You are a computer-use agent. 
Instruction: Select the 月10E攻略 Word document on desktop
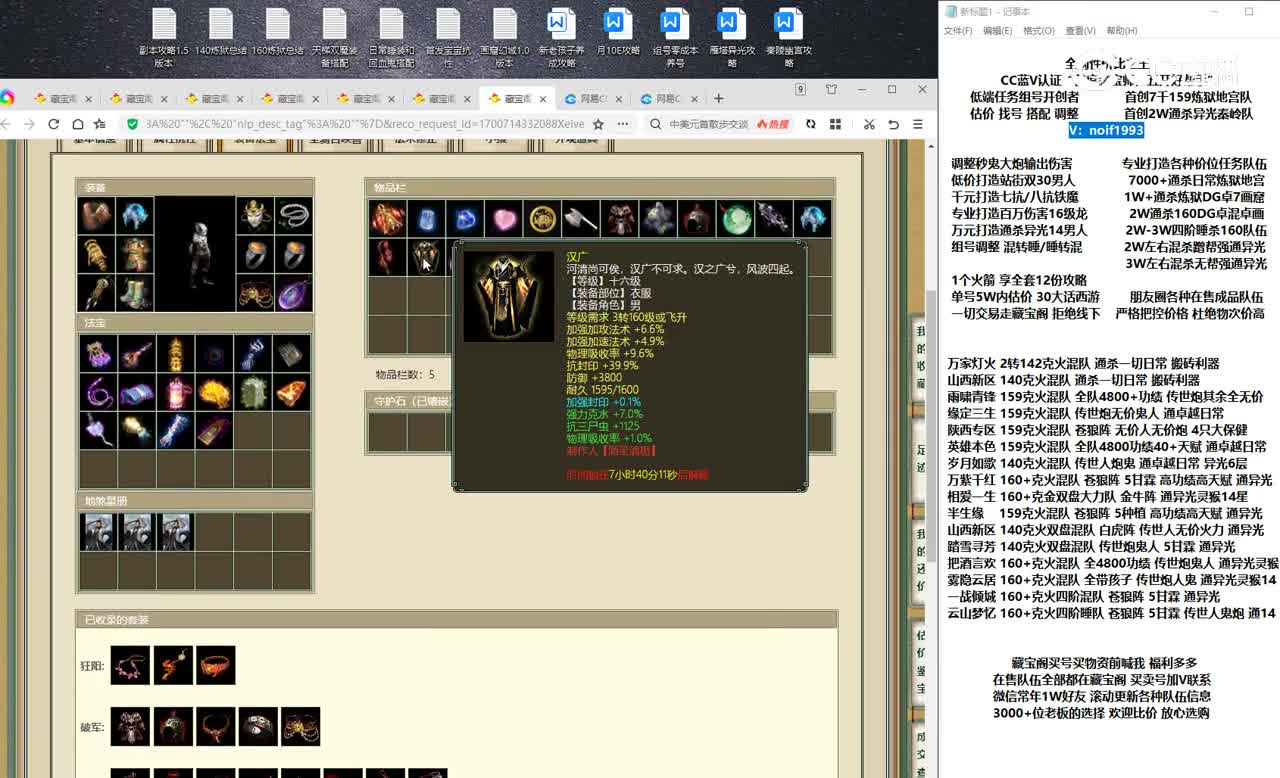618,32
